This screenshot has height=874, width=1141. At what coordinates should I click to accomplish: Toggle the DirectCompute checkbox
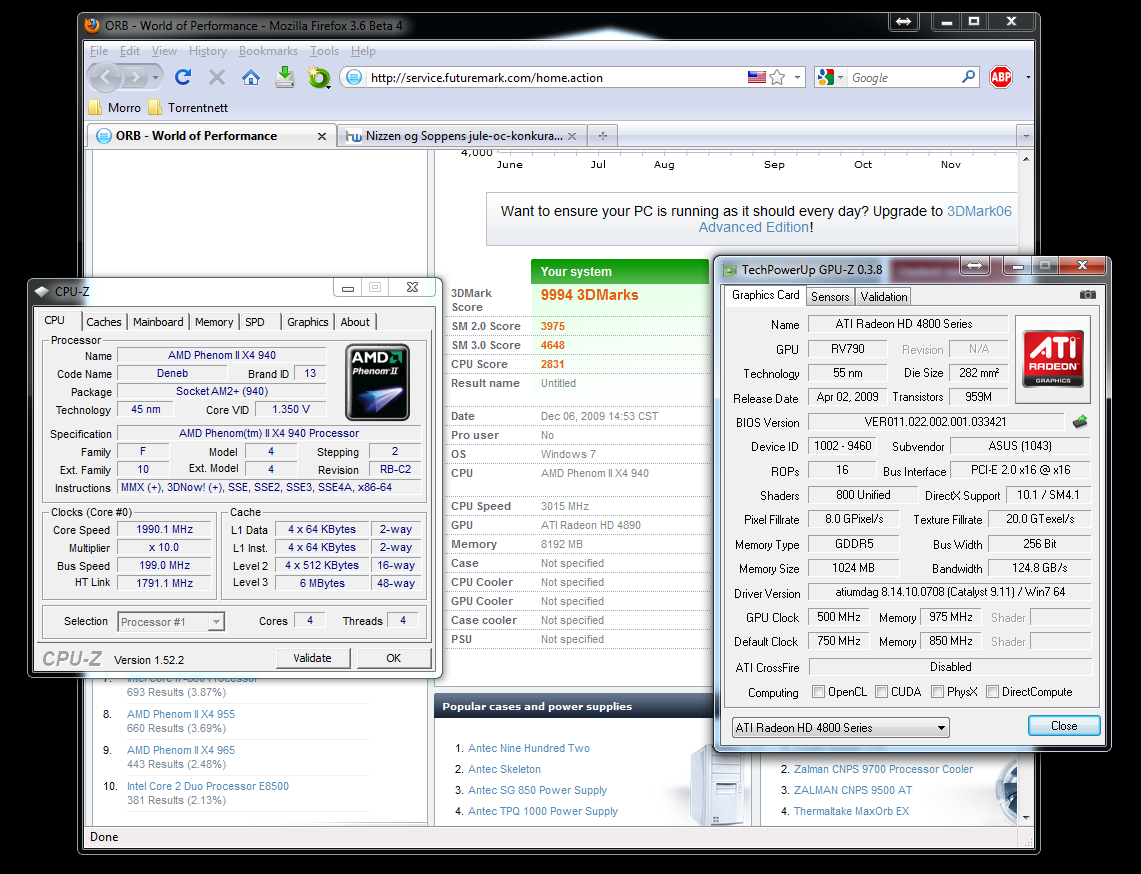[x=992, y=691]
